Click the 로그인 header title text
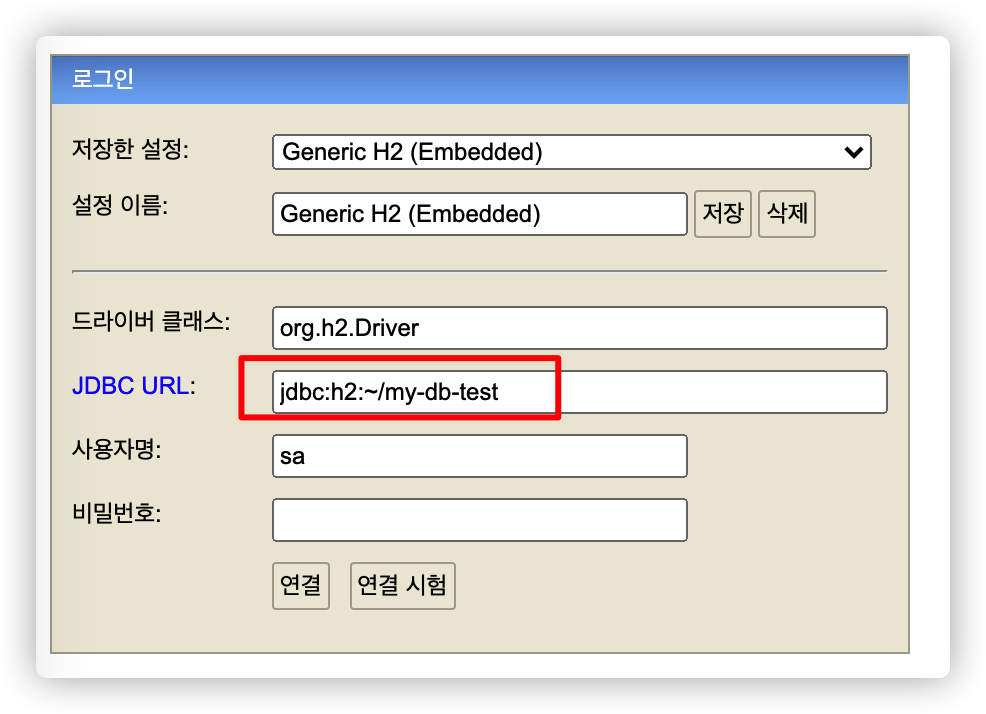 pyautogui.click(x=102, y=79)
